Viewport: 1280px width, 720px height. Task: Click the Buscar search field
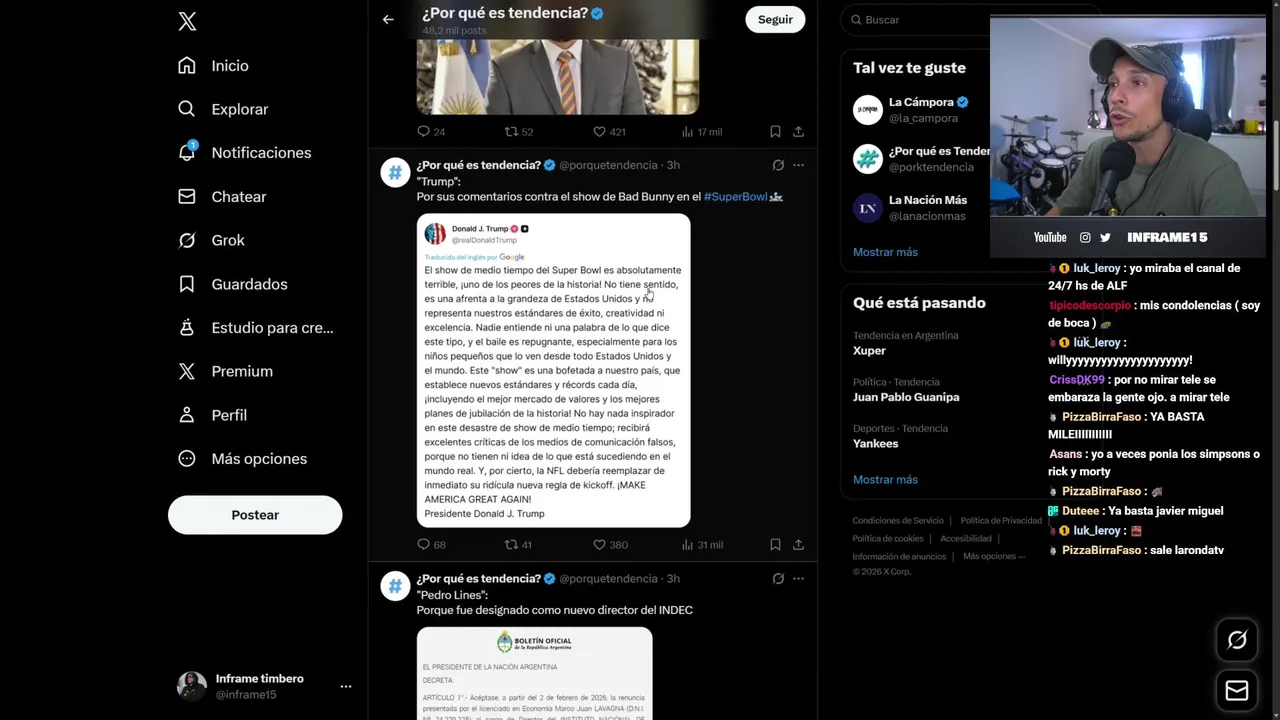coord(920,20)
